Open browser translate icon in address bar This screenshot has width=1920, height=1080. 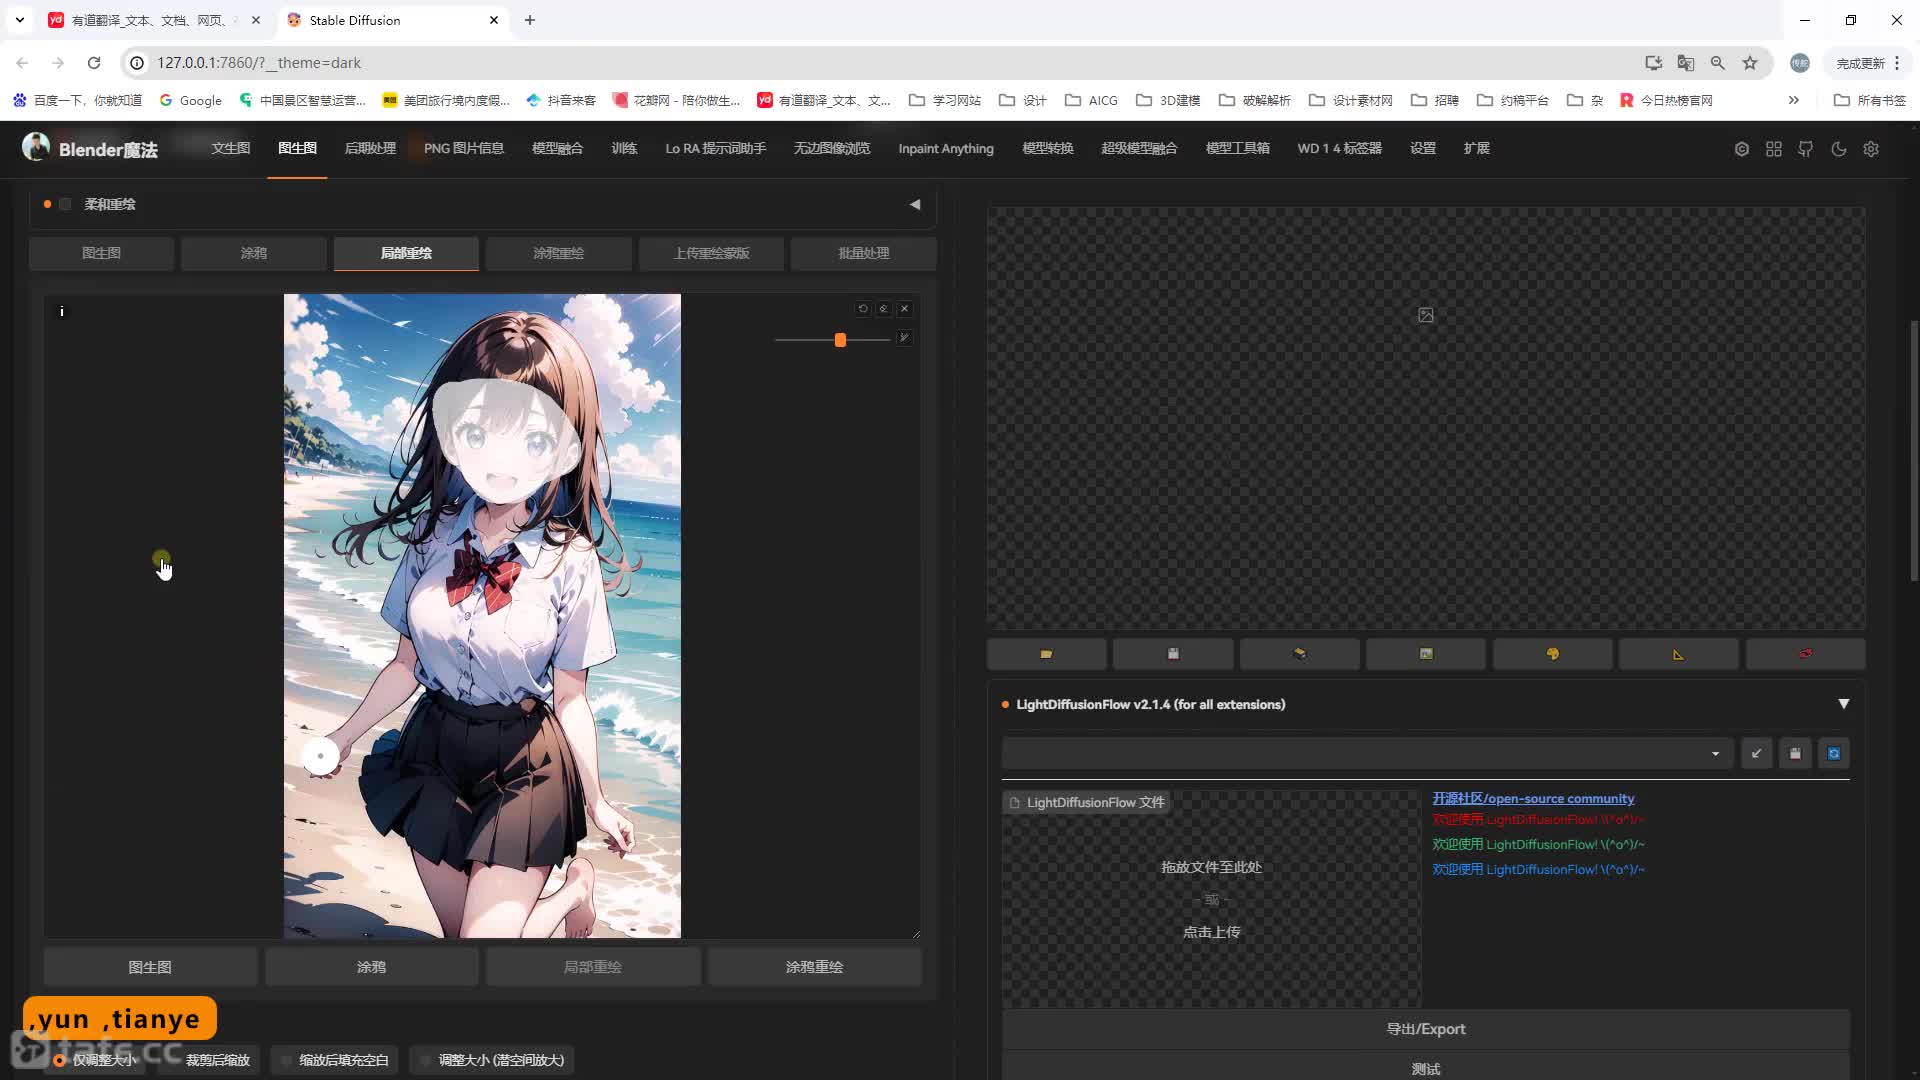tap(1686, 63)
